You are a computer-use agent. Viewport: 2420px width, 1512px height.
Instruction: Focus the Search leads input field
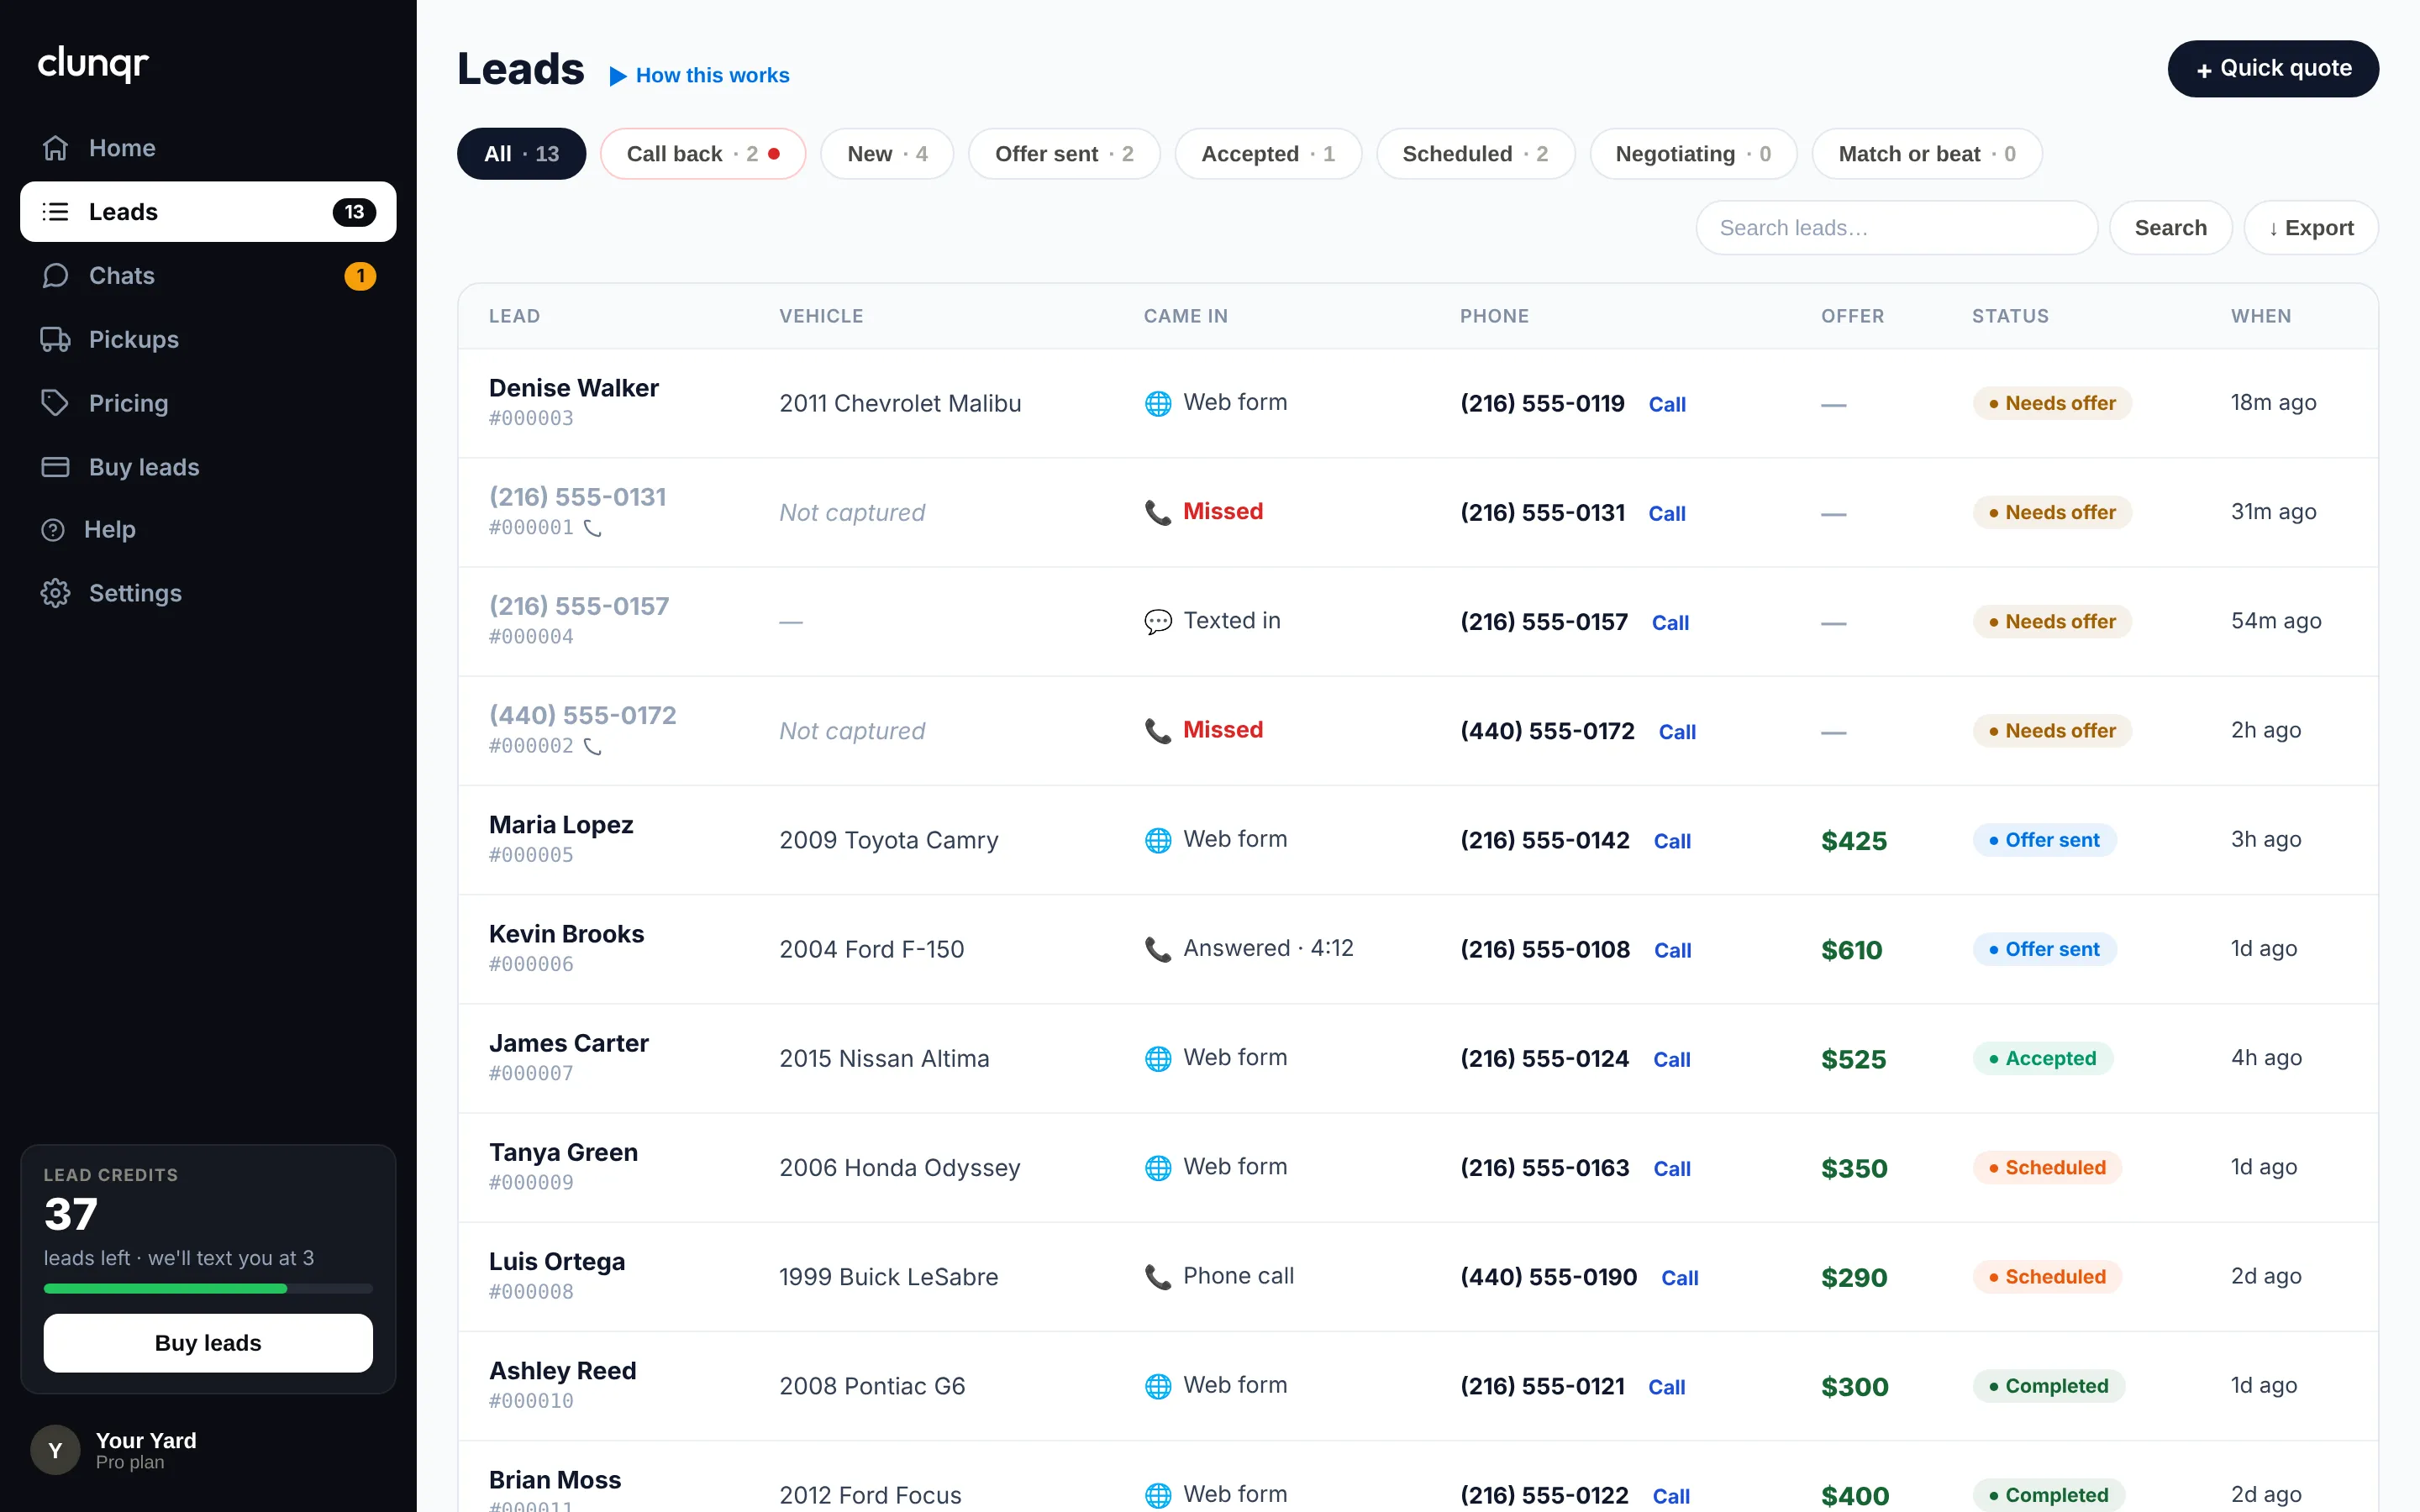pos(1896,228)
